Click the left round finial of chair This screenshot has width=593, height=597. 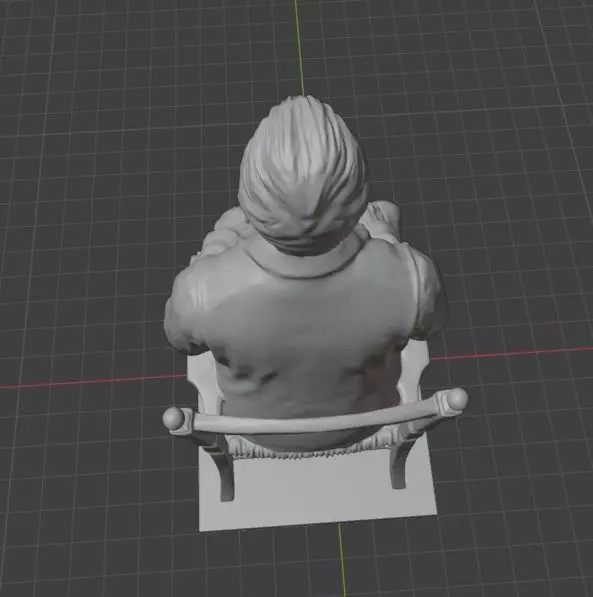click(x=173, y=418)
